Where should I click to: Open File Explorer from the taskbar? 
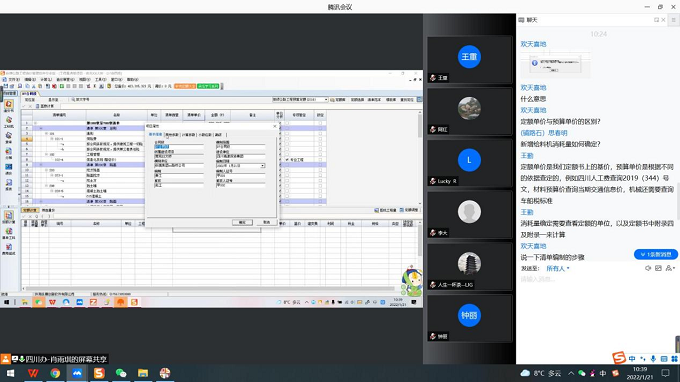click(x=143, y=373)
